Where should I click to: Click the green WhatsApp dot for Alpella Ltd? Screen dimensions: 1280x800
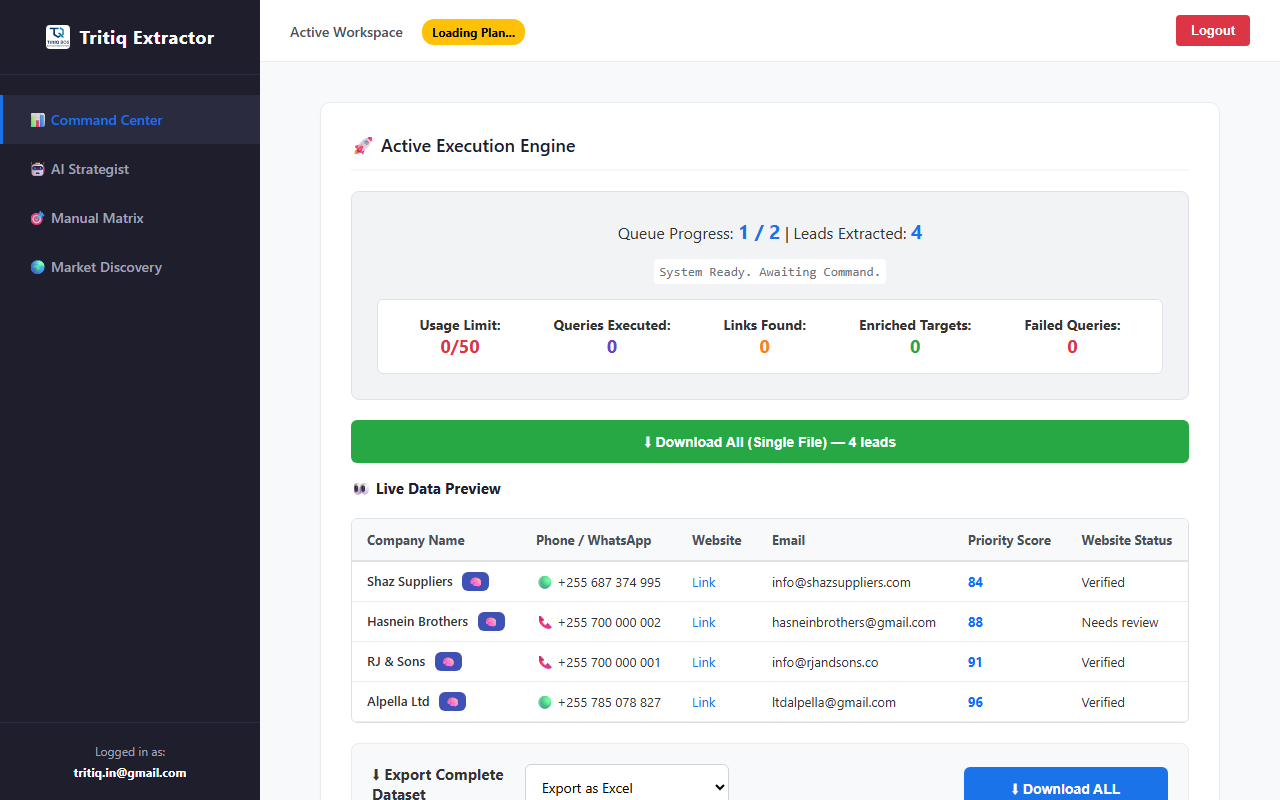(x=545, y=702)
